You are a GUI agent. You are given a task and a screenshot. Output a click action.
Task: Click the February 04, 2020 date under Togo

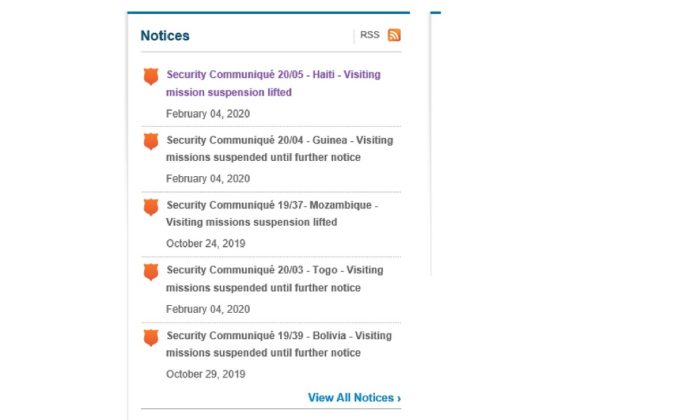208,309
